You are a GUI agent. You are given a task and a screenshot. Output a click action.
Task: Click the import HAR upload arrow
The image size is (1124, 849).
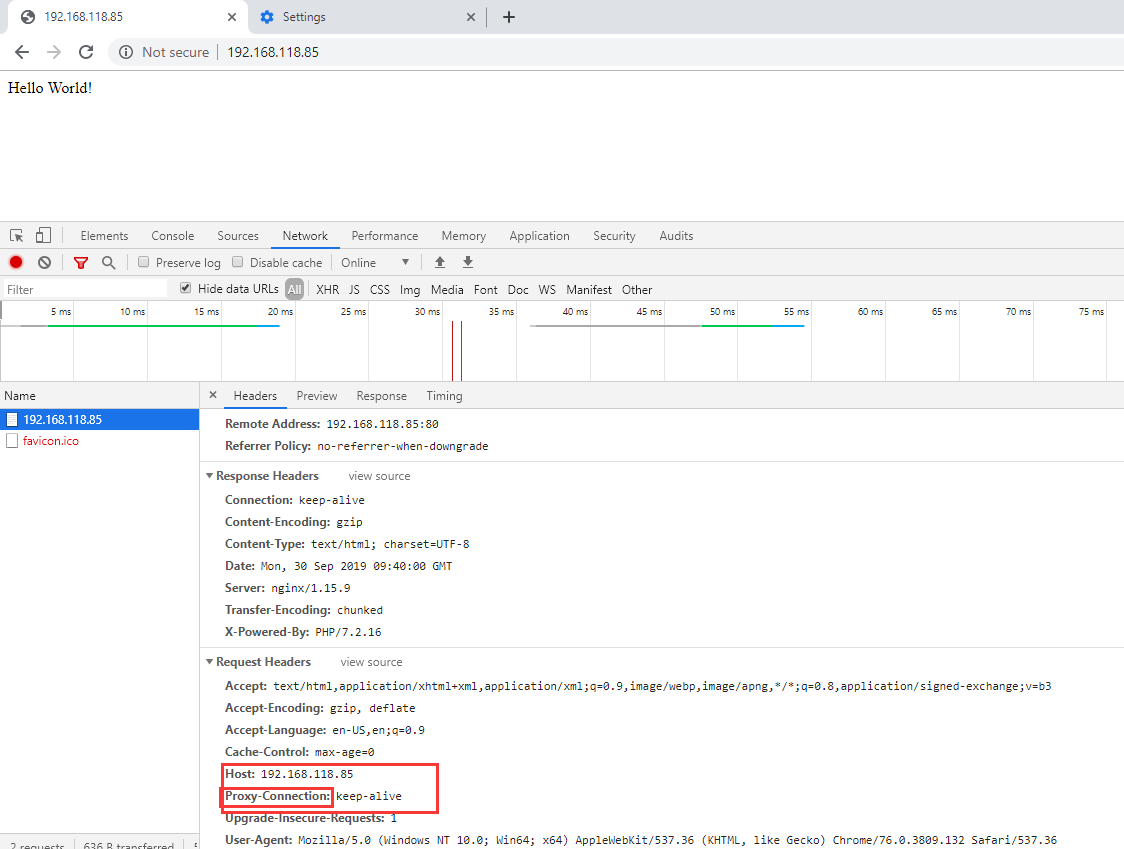[439, 263]
